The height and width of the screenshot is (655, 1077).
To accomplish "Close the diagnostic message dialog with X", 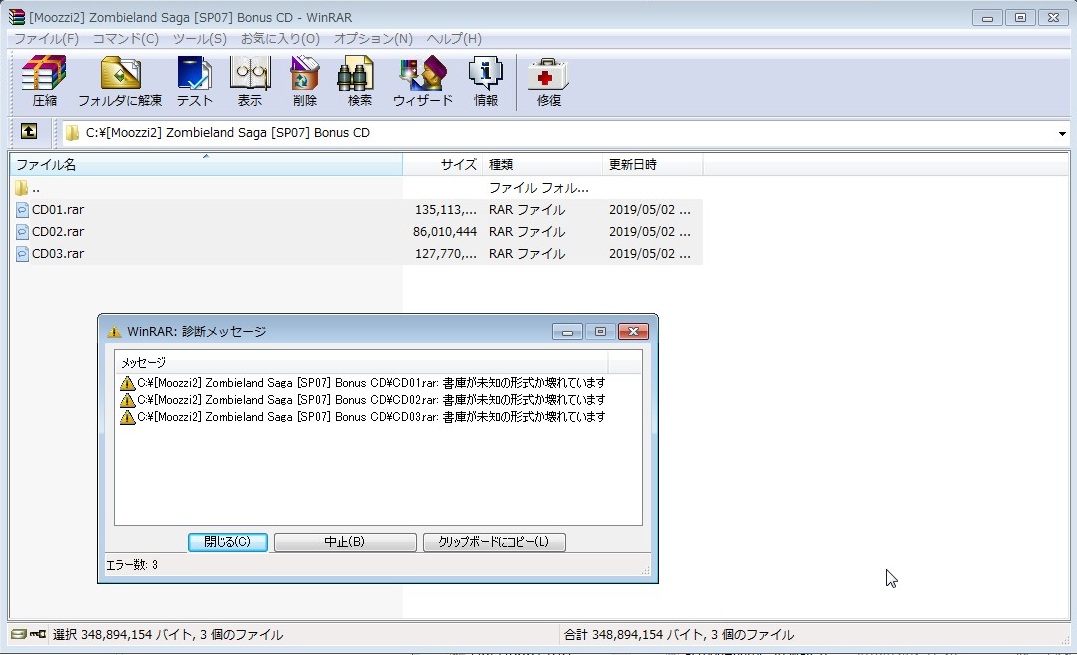I will pos(633,332).
